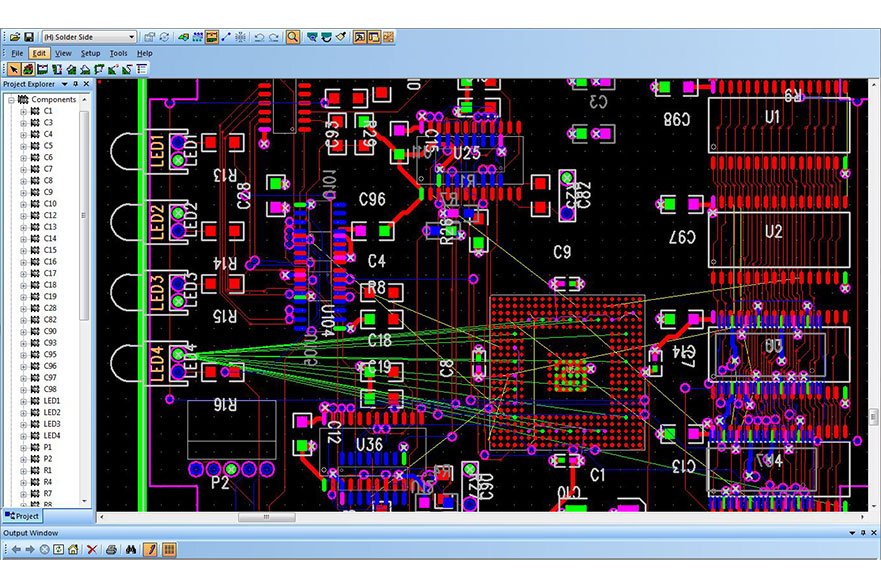Select C96 in the component list
This screenshot has width=881, height=587.
(x=49, y=366)
